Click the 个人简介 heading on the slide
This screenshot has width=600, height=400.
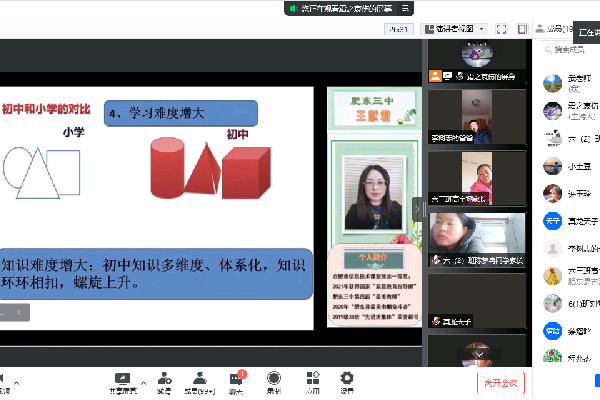point(373,257)
